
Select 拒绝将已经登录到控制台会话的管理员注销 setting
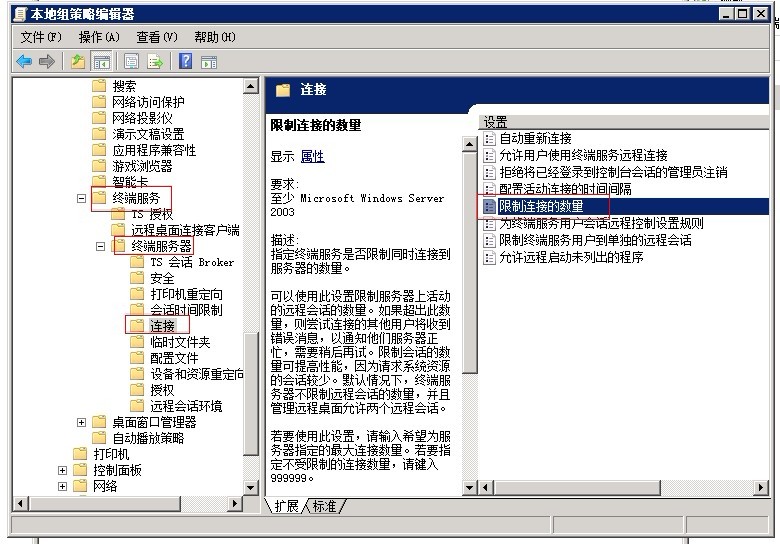(x=613, y=172)
